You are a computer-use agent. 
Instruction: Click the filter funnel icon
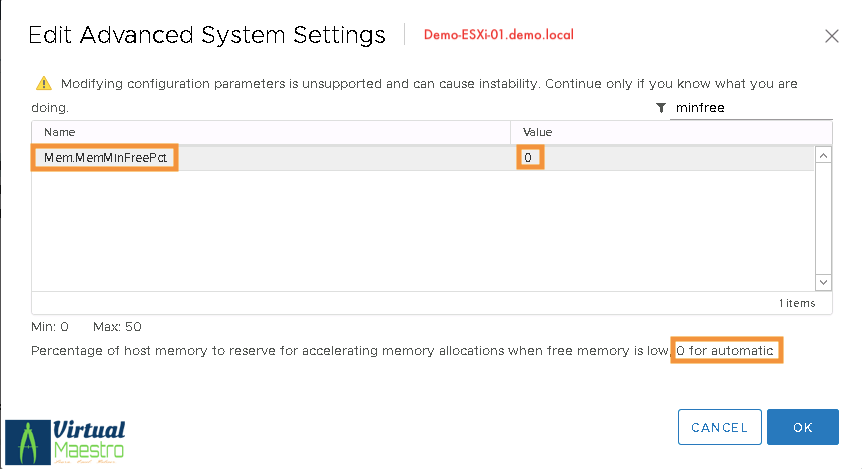(x=661, y=108)
